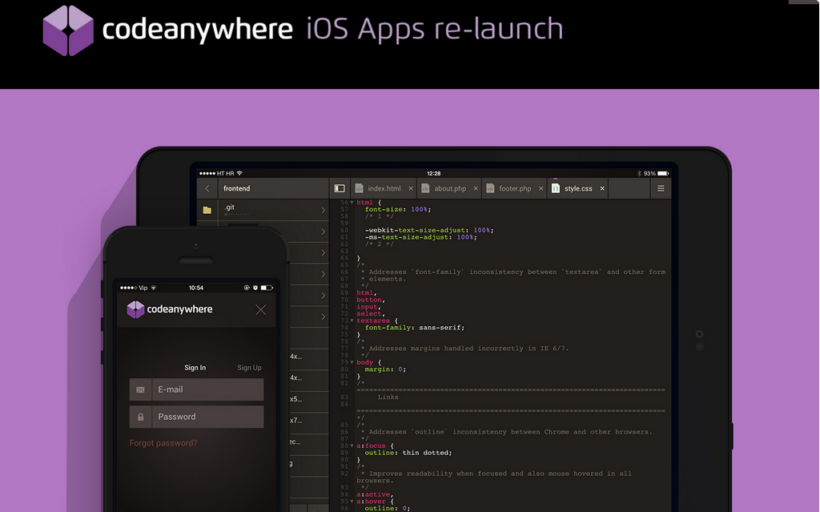
Task: Collapse the a:hover fold arrow at line 95
Action: coord(352,502)
